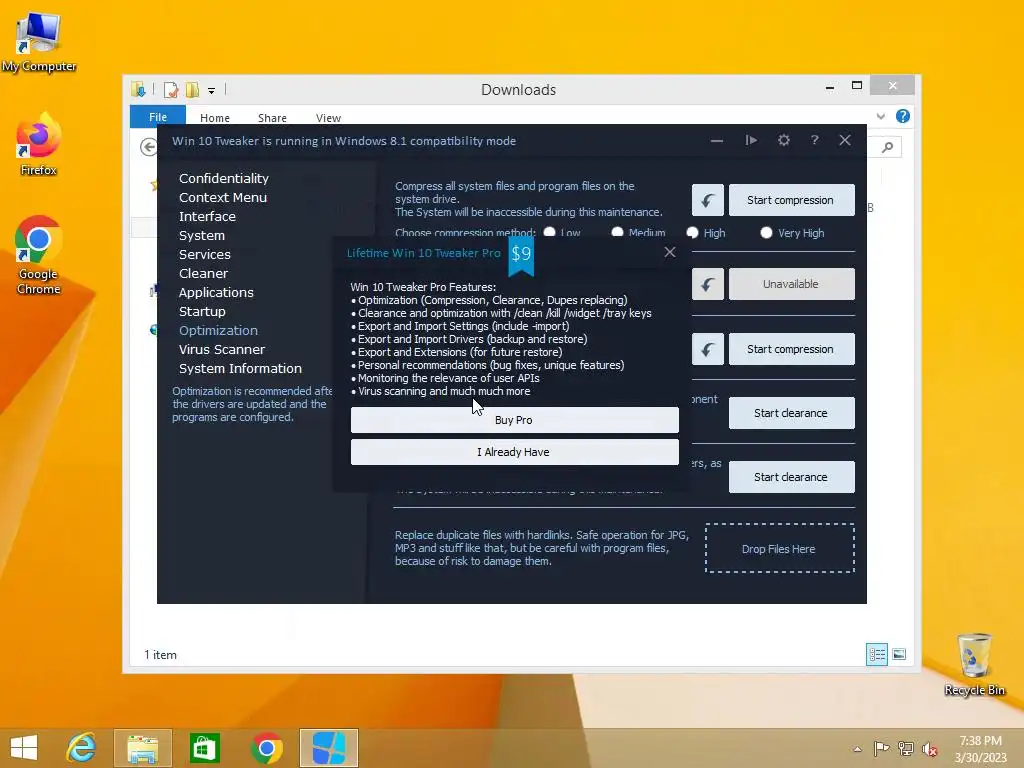Image resolution: width=1024 pixels, height=768 pixels.
Task: Click the Drop Files Here area
Action: (x=779, y=548)
